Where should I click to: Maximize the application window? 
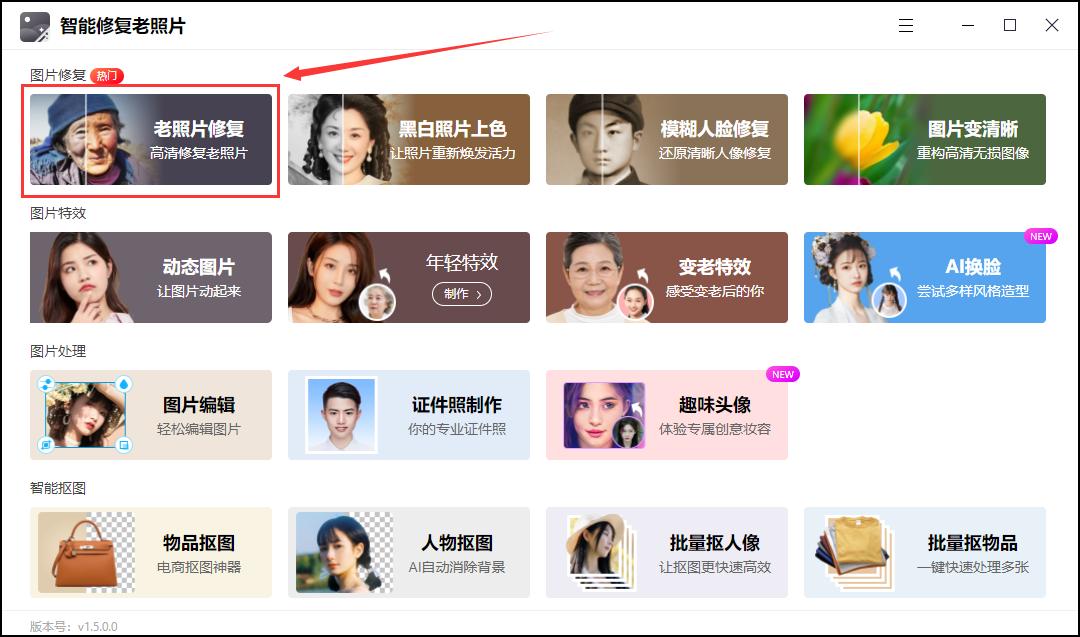point(1010,25)
